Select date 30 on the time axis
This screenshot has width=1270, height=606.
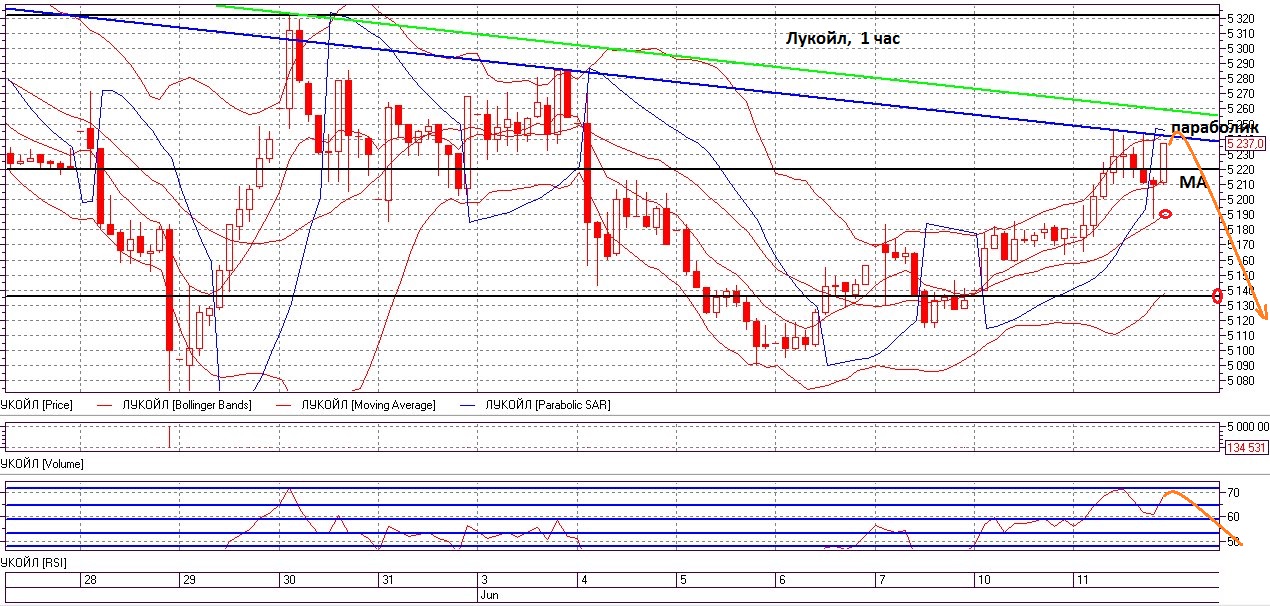coord(289,580)
